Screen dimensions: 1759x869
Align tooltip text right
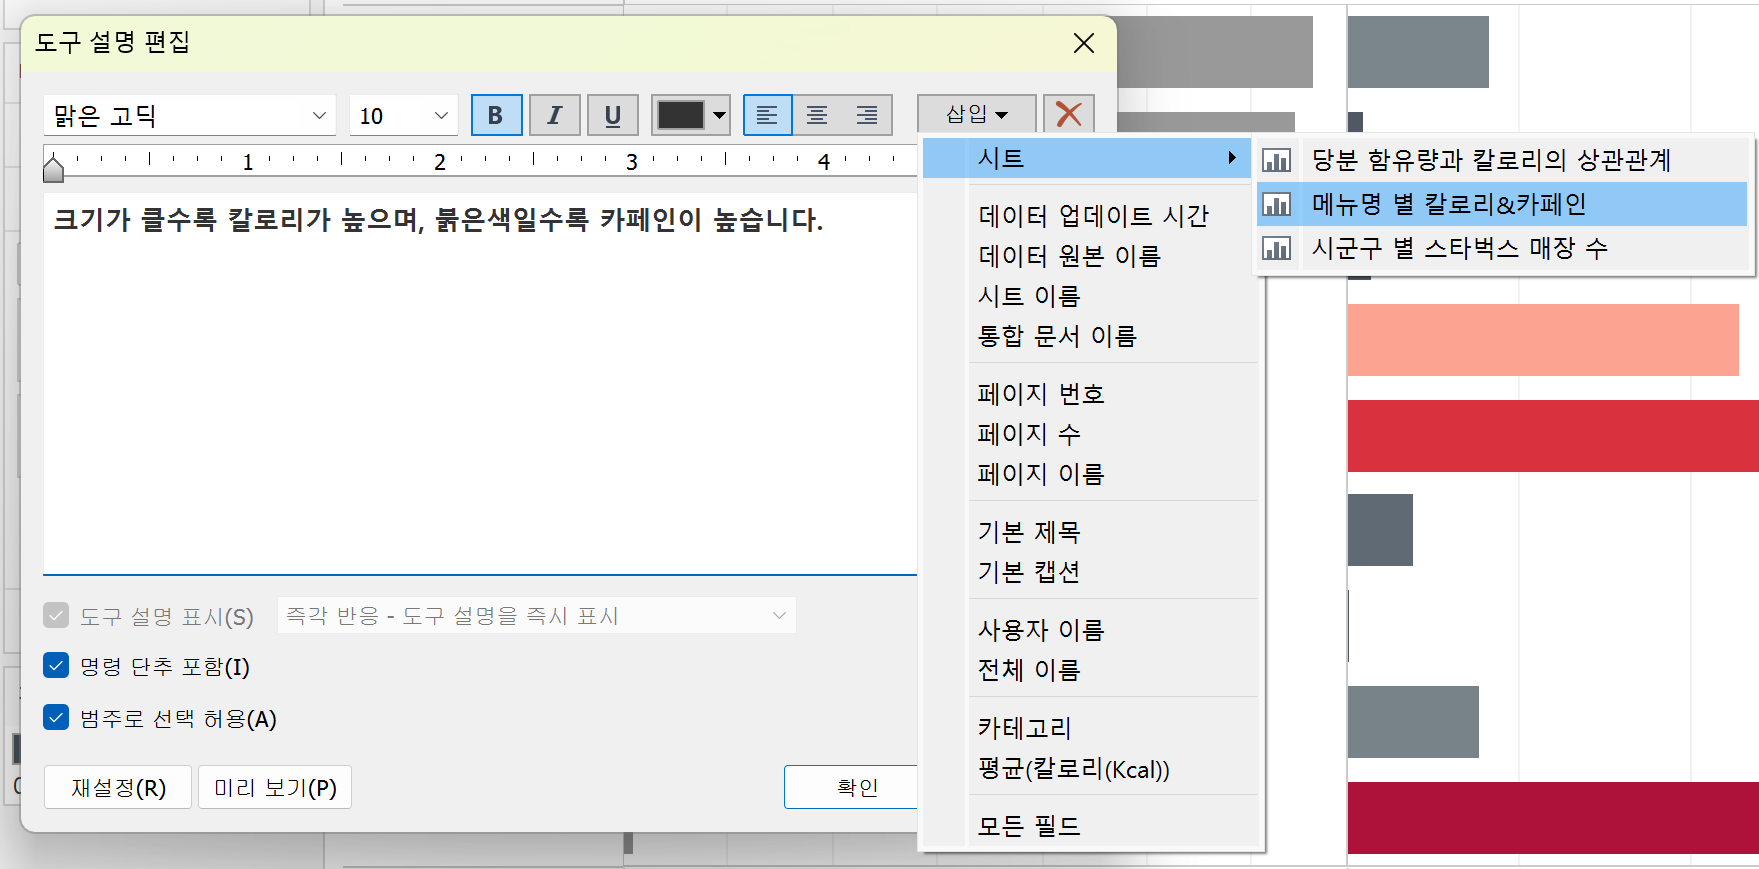[x=867, y=115]
